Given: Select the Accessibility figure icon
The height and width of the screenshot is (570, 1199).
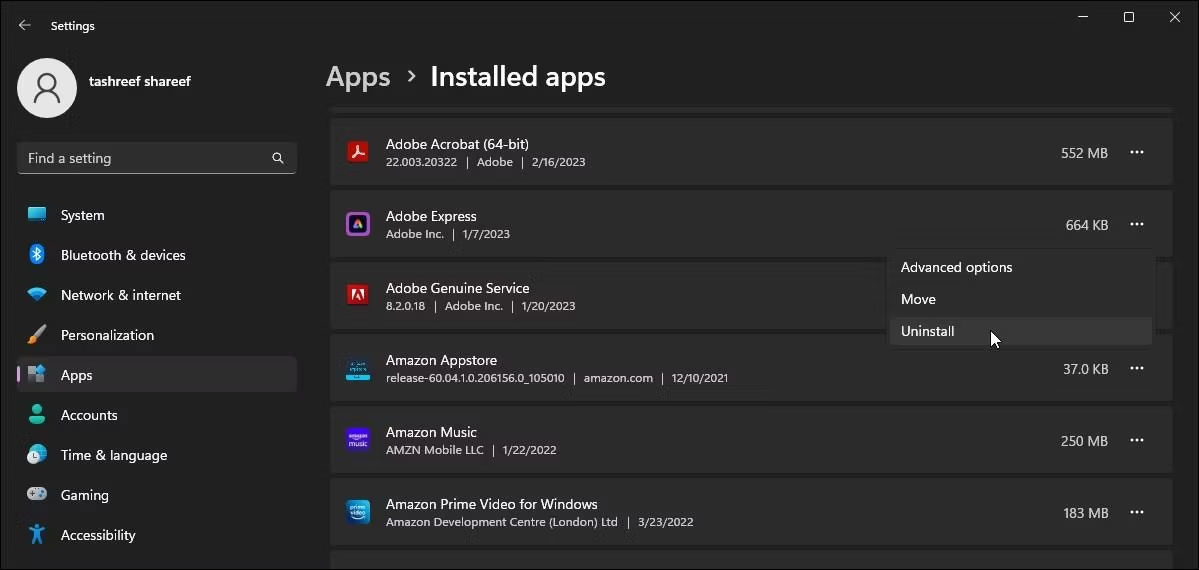Looking at the screenshot, I should (37, 534).
